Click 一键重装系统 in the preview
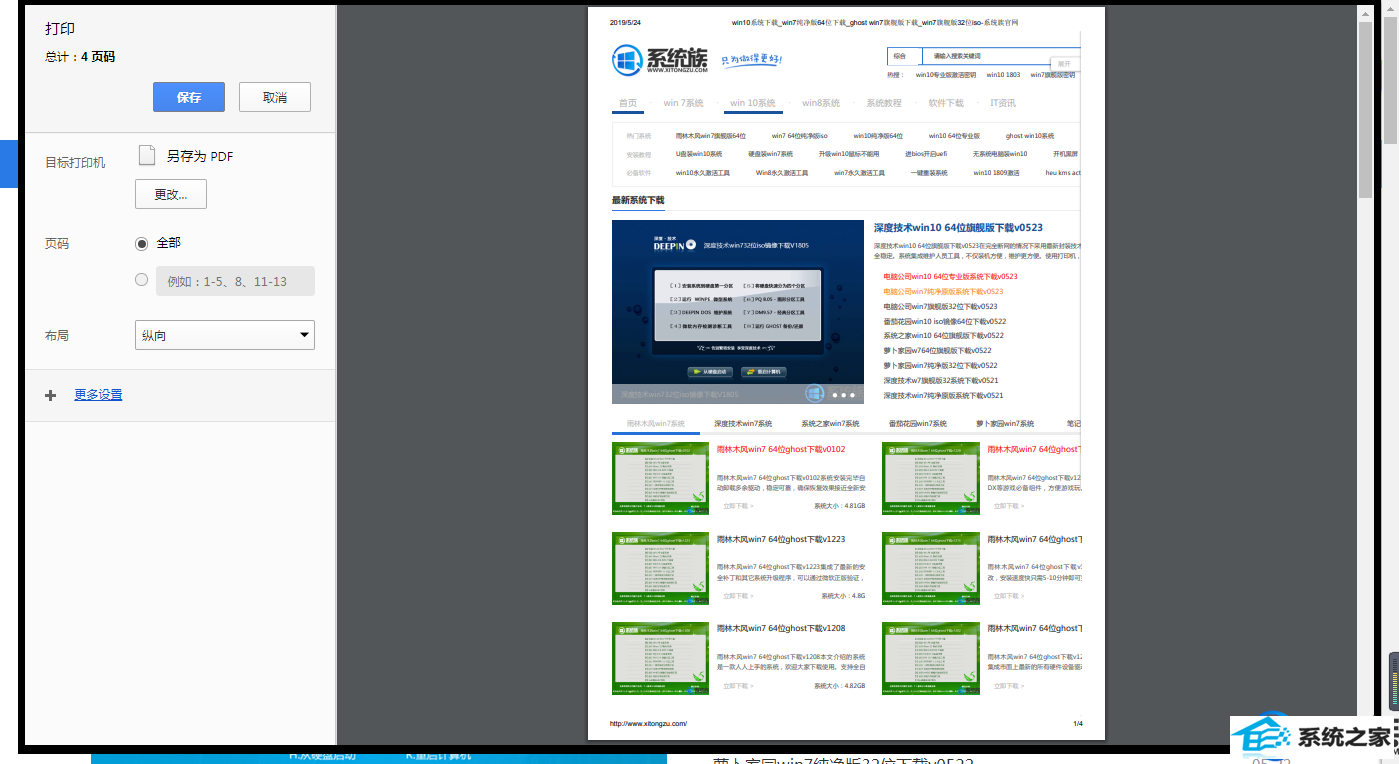Image resolution: width=1399 pixels, height=764 pixels. [929, 172]
